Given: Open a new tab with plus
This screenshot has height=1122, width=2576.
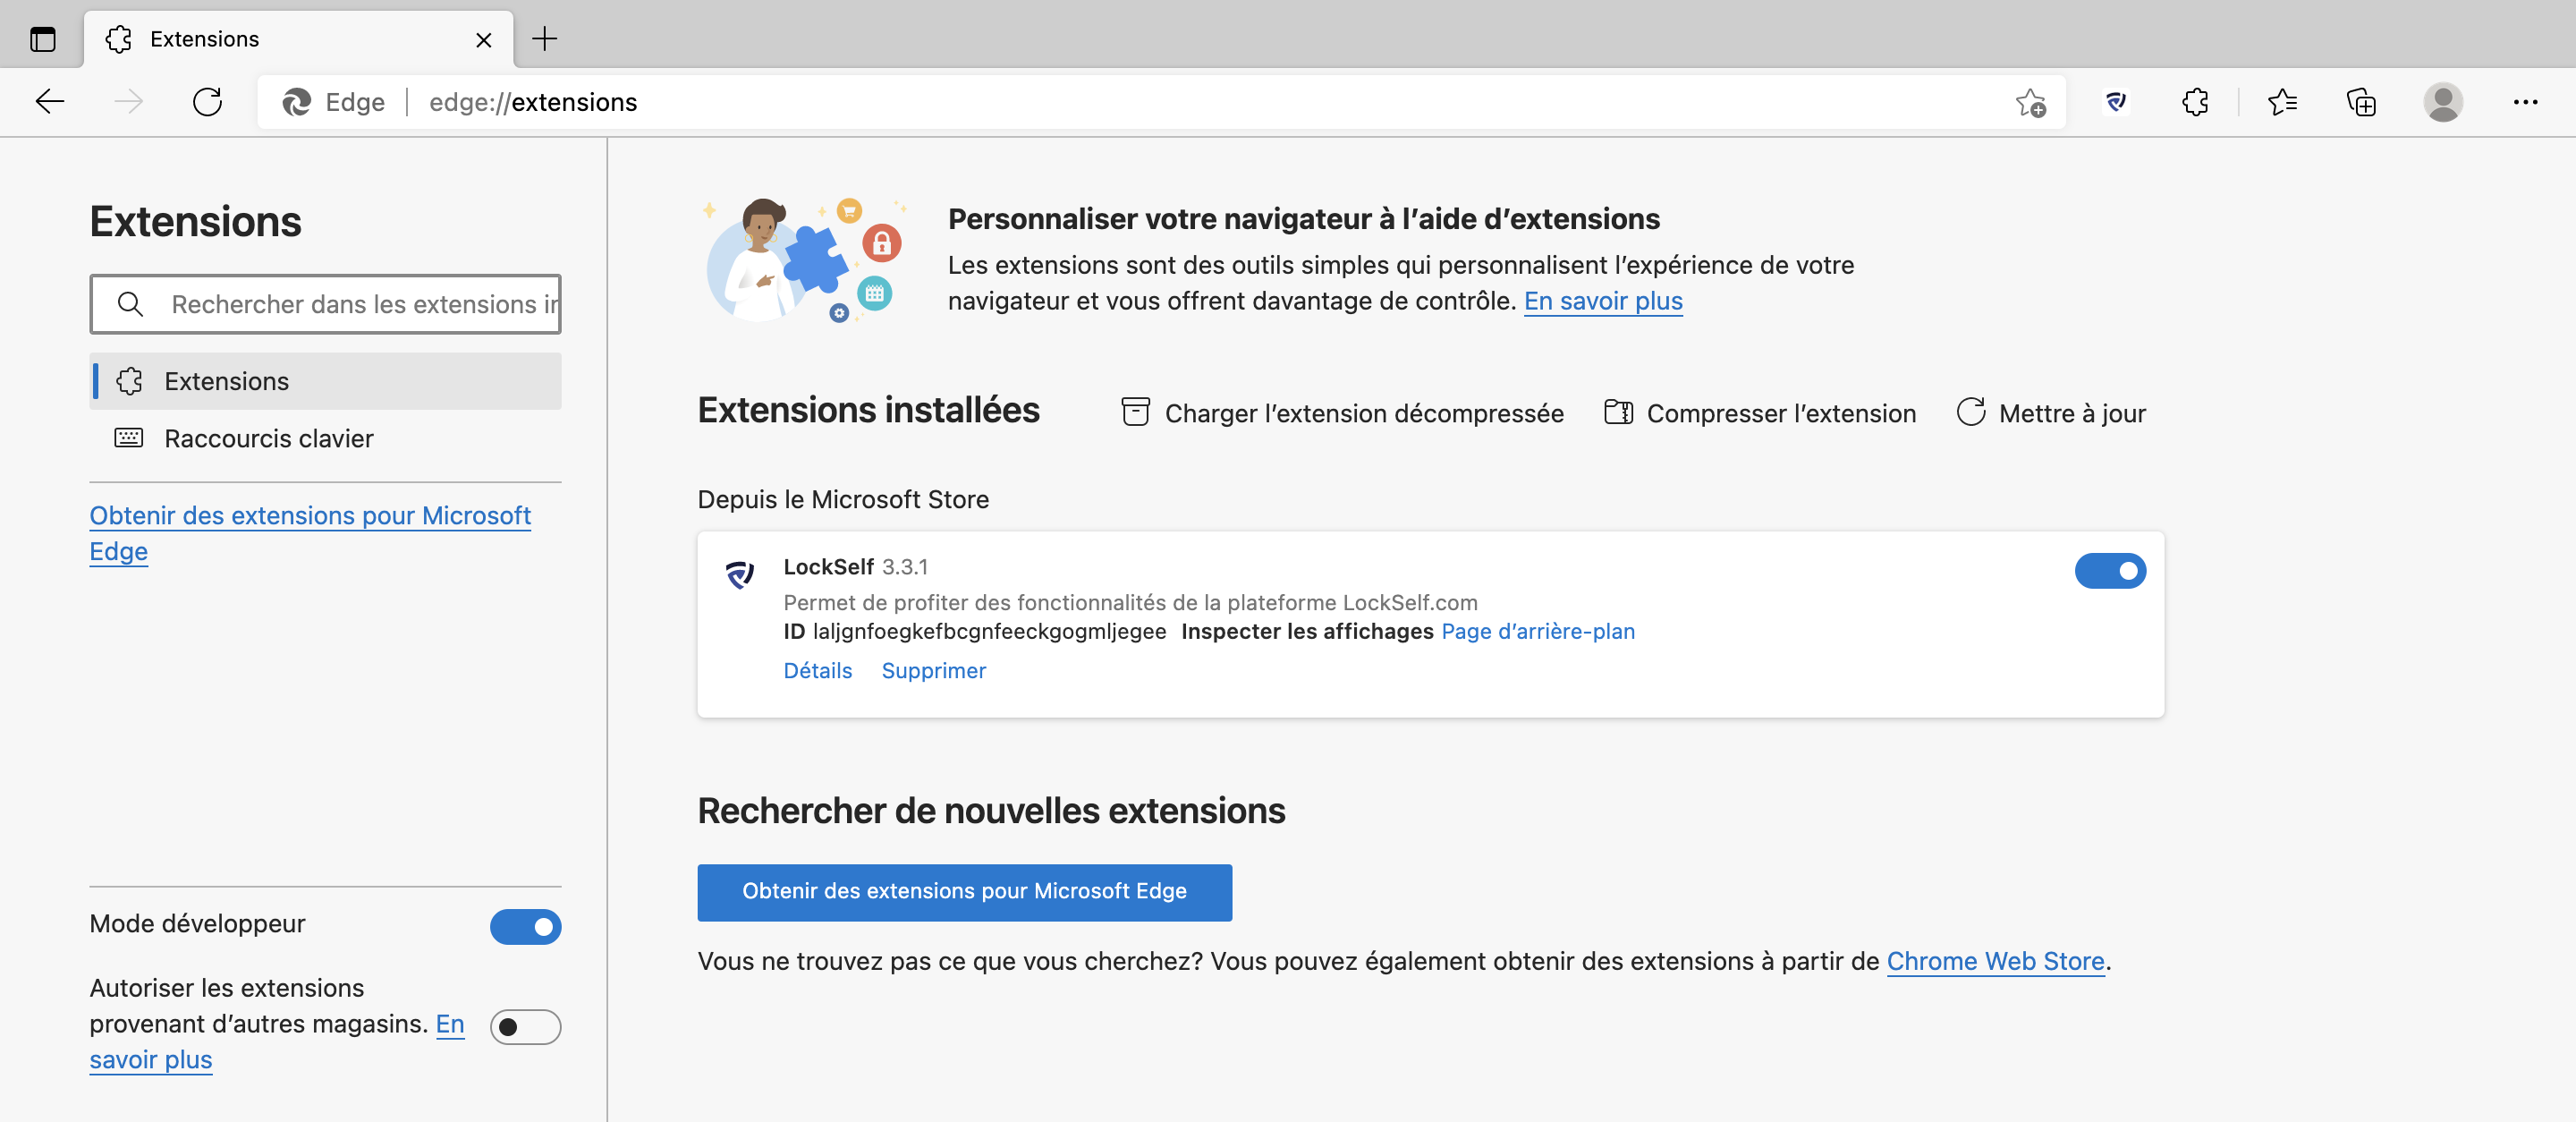Looking at the screenshot, I should [544, 39].
